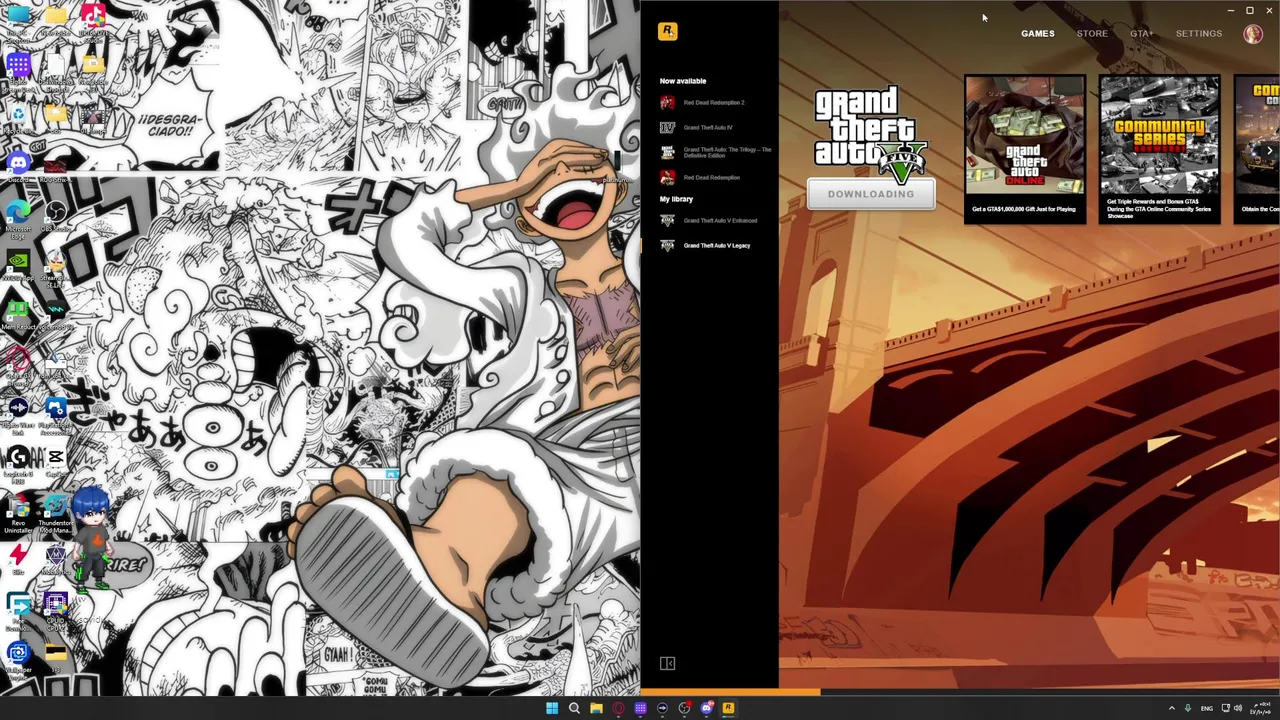This screenshot has width=1280, height=720.
Task: Select Grand Theft Auto V Legacy in library
Action: (705, 245)
